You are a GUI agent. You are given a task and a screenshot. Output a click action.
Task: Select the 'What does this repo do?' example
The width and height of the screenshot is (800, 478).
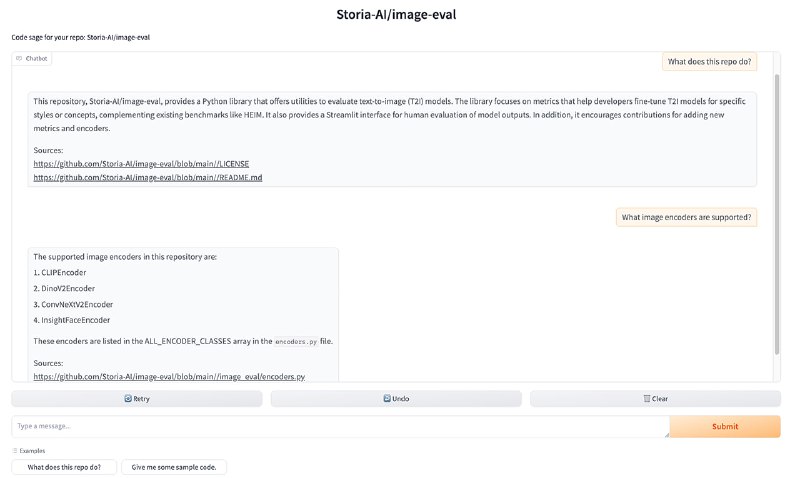(64, 467)
